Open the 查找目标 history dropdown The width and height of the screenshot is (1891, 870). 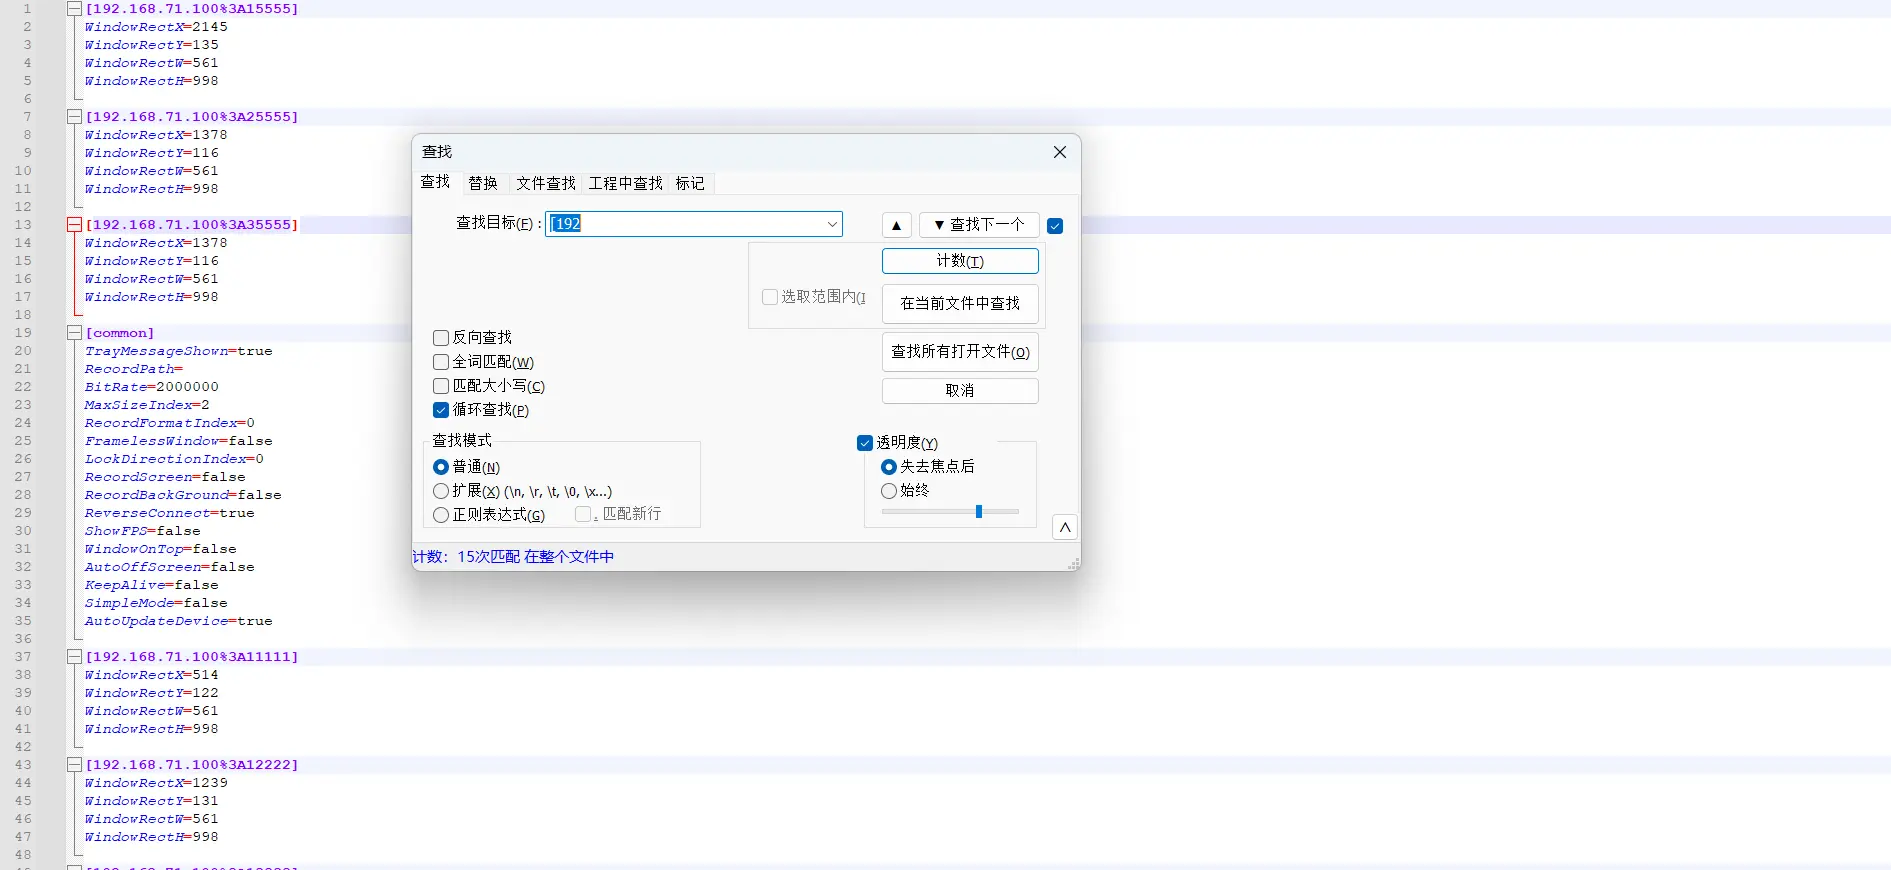(x=832, y=224)
